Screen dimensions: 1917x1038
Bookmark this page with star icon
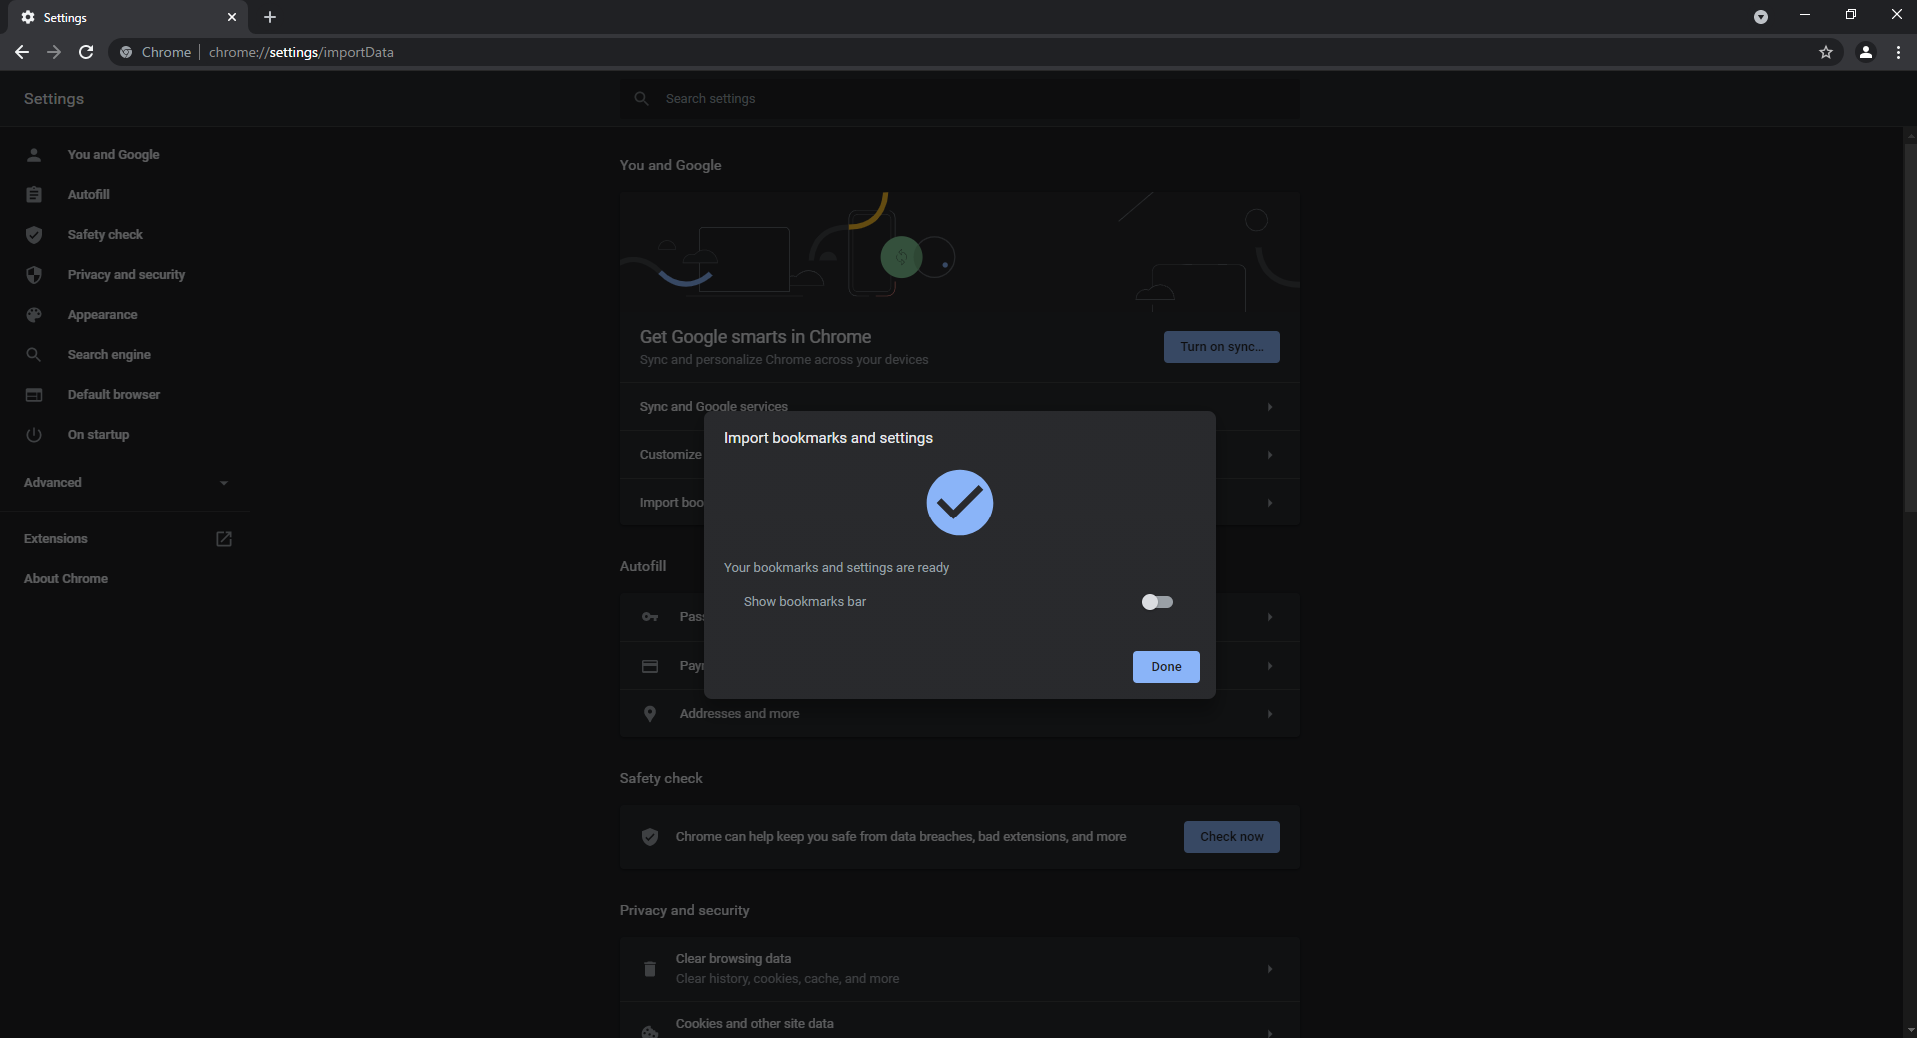pos(1826,52)
